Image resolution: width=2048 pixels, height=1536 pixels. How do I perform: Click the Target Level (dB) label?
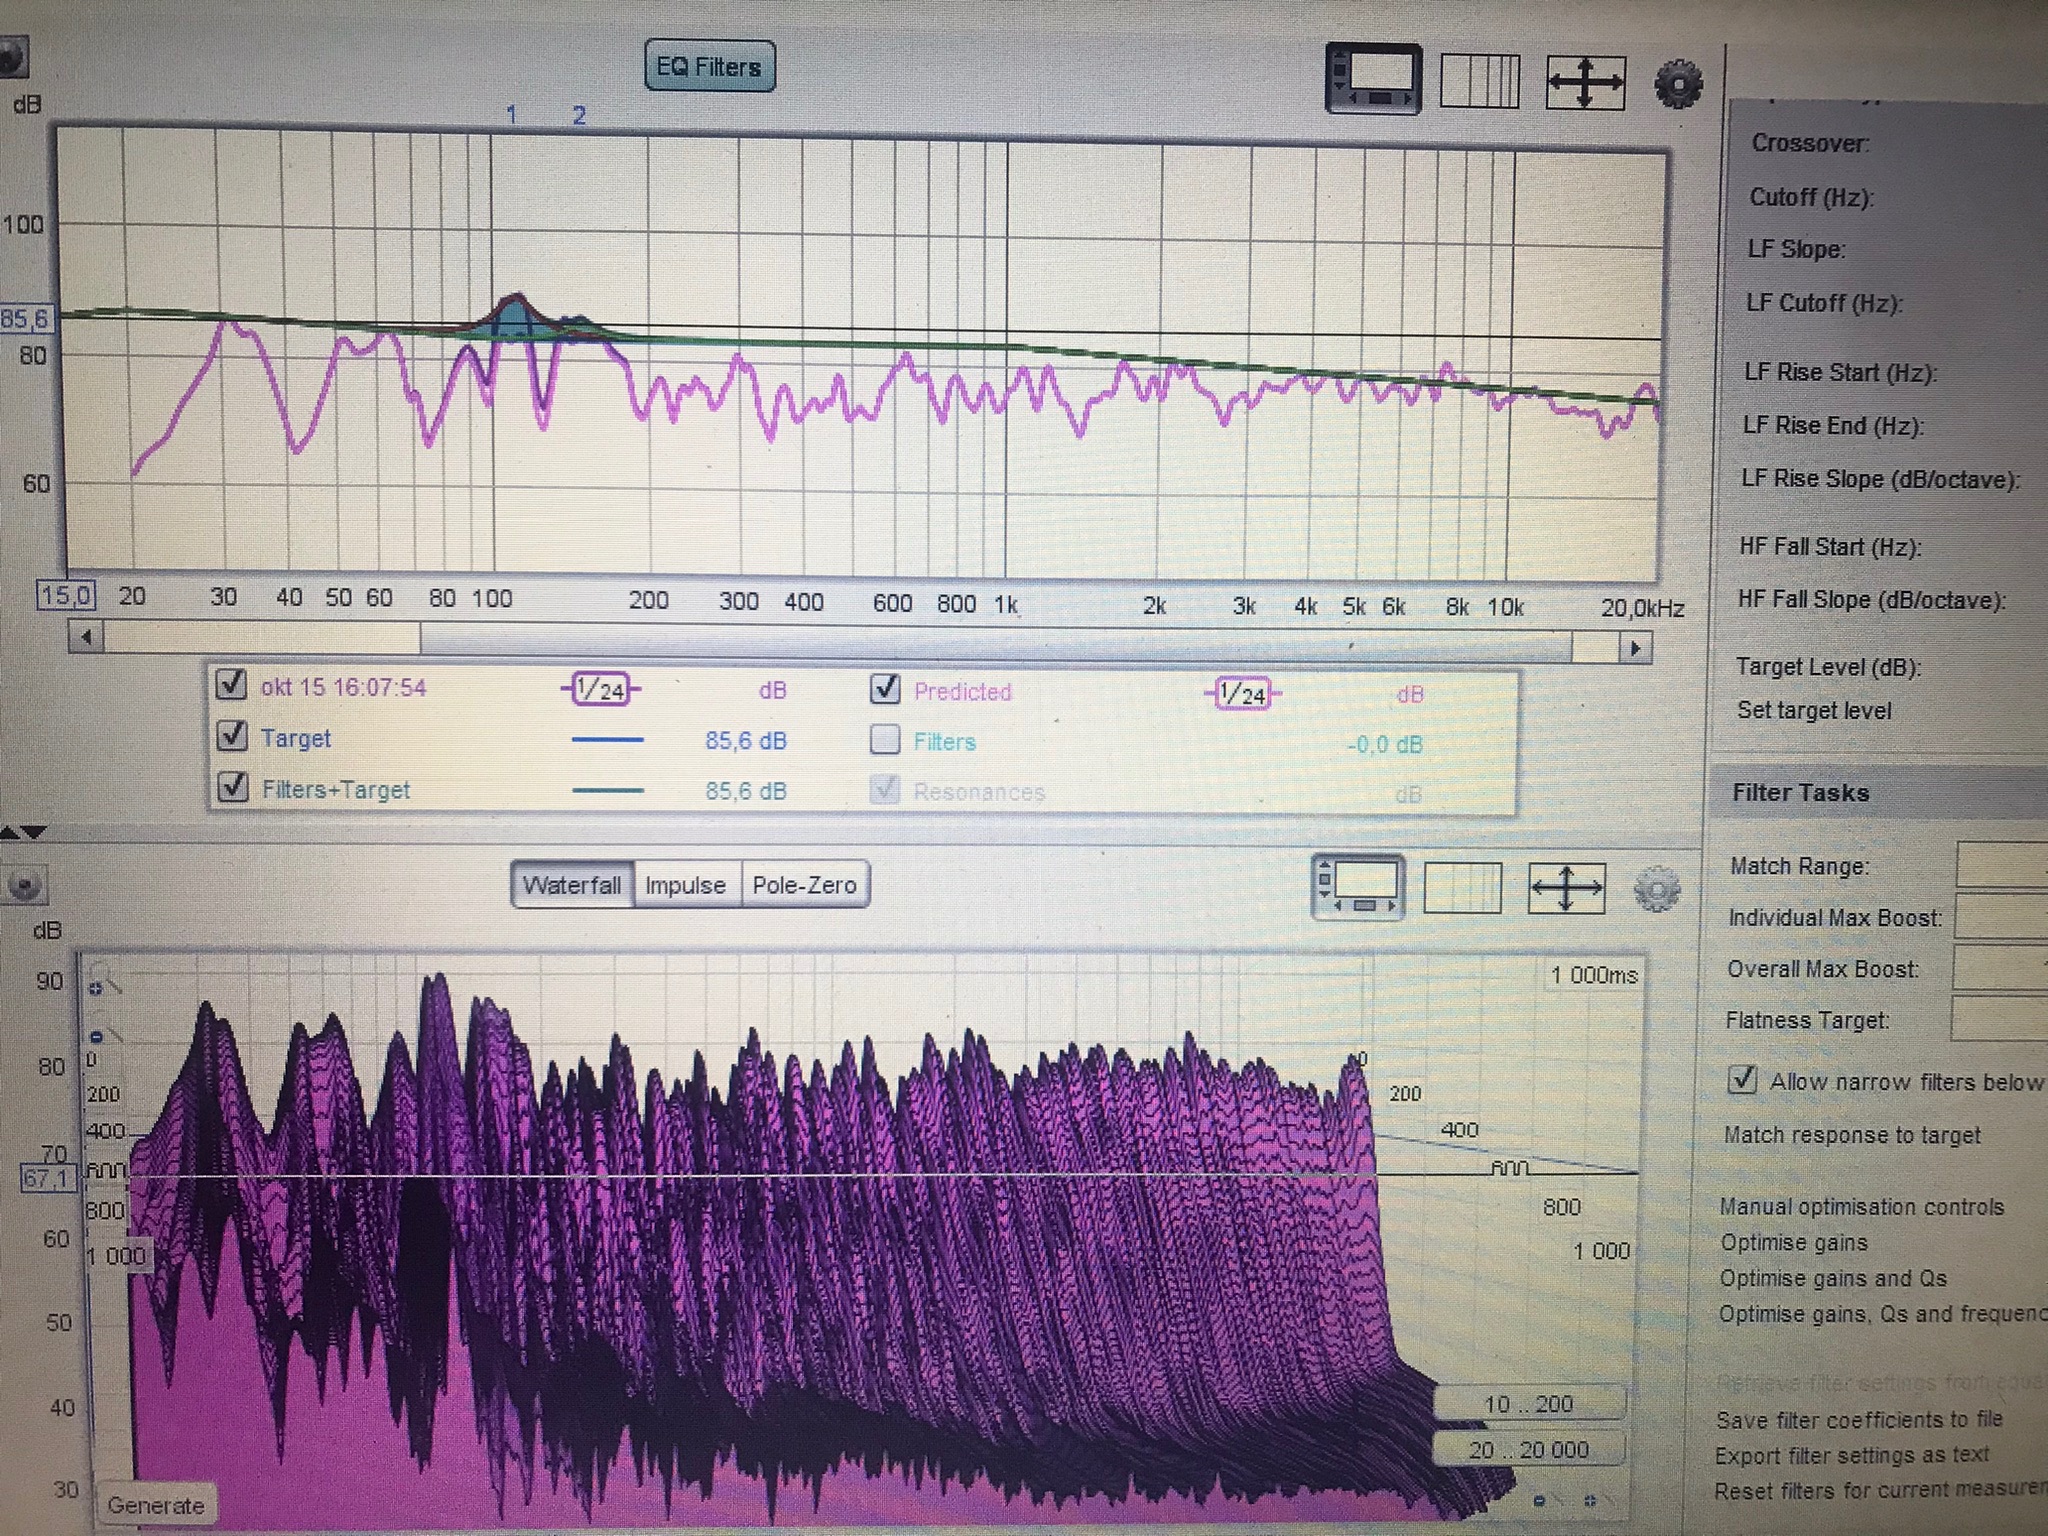pyautogui.click(x=1829, y=666)
